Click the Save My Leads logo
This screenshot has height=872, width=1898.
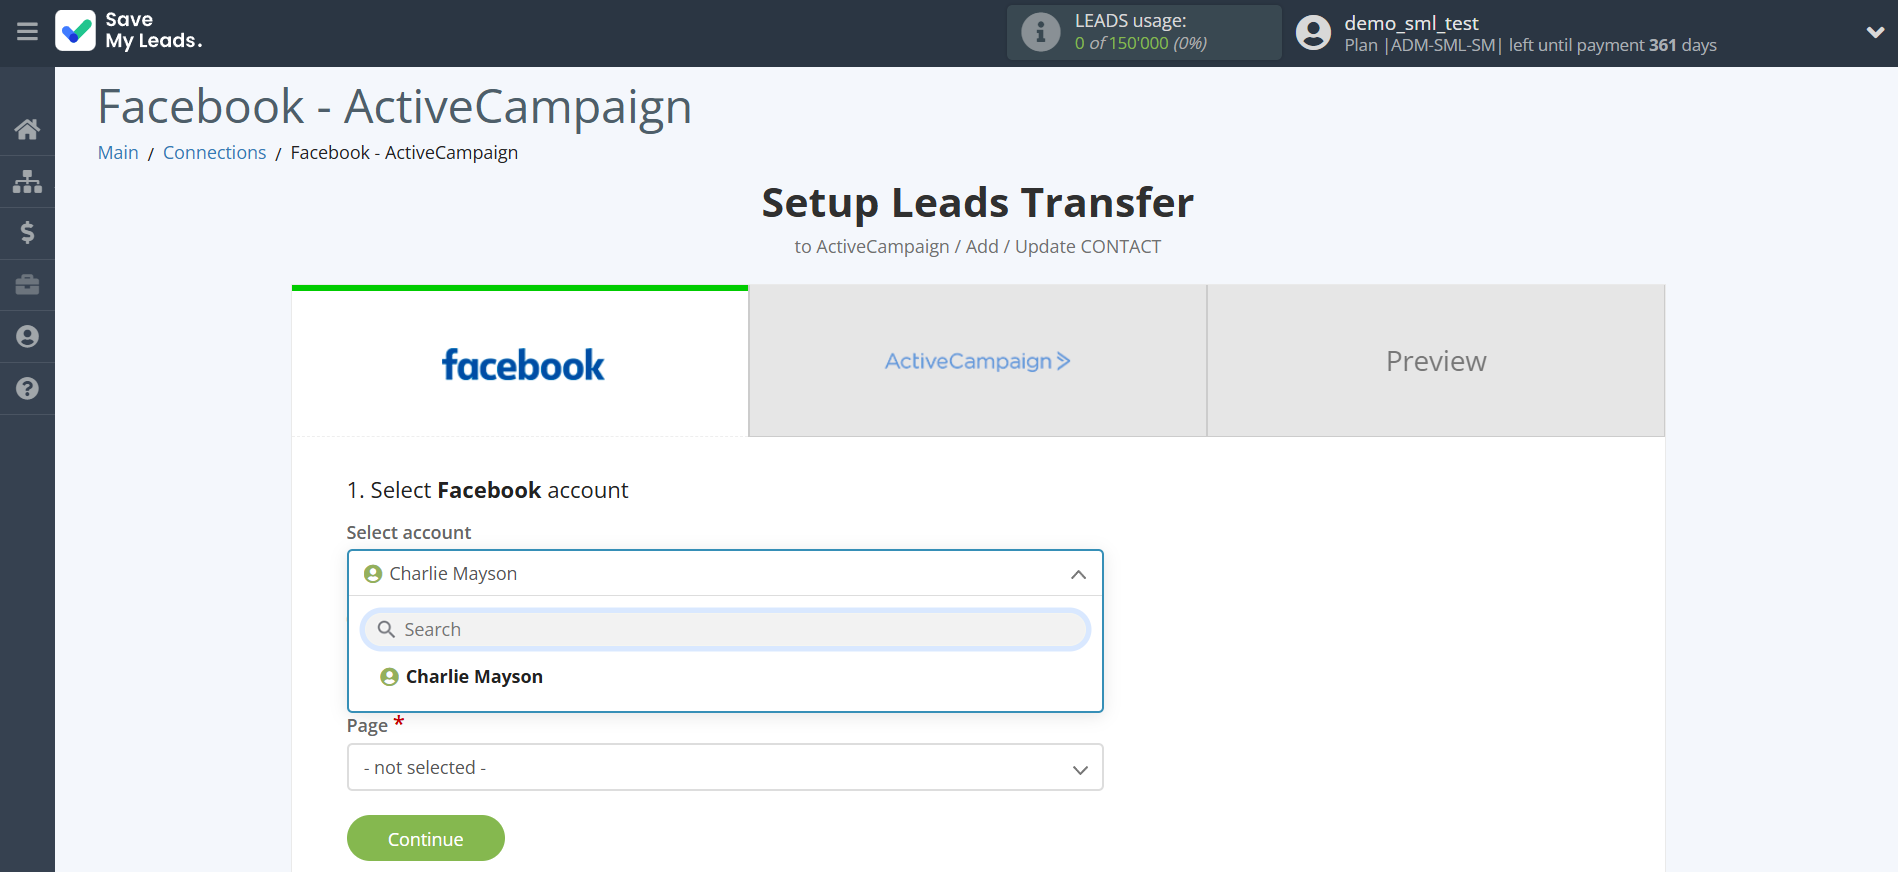(x=129, y=31)
